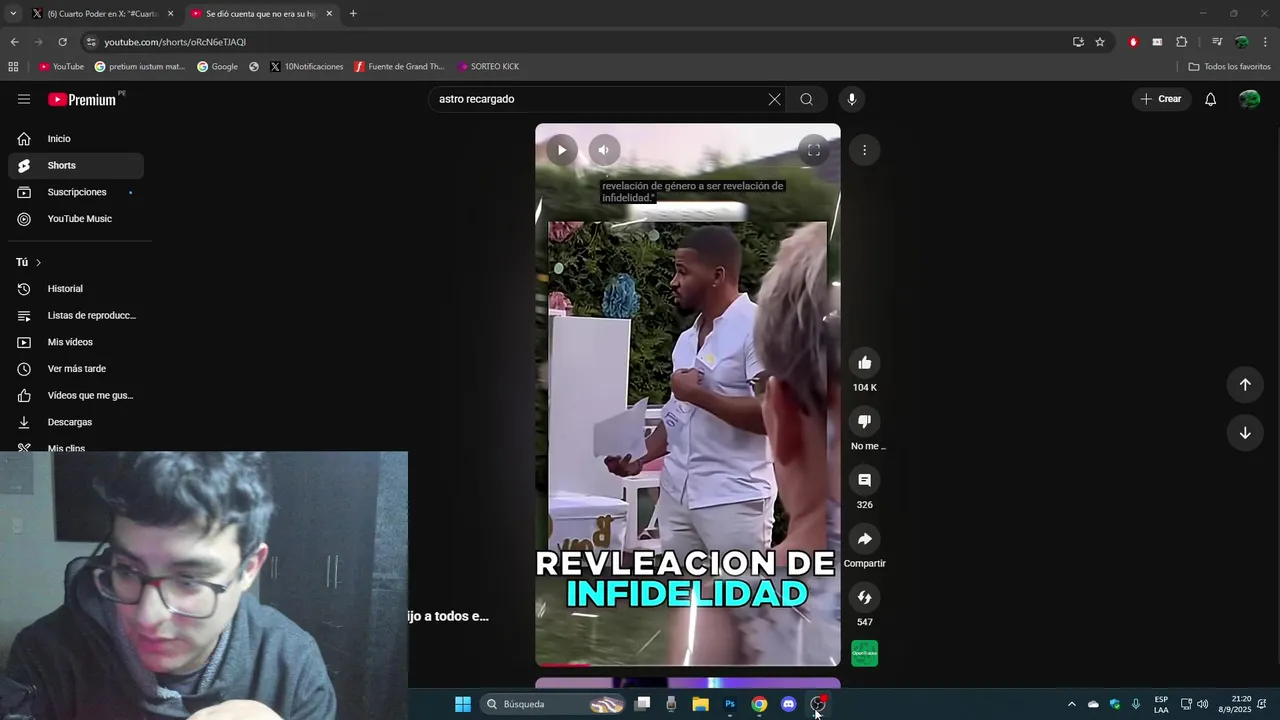Expand the Tú section chevron

pos(38,262)
